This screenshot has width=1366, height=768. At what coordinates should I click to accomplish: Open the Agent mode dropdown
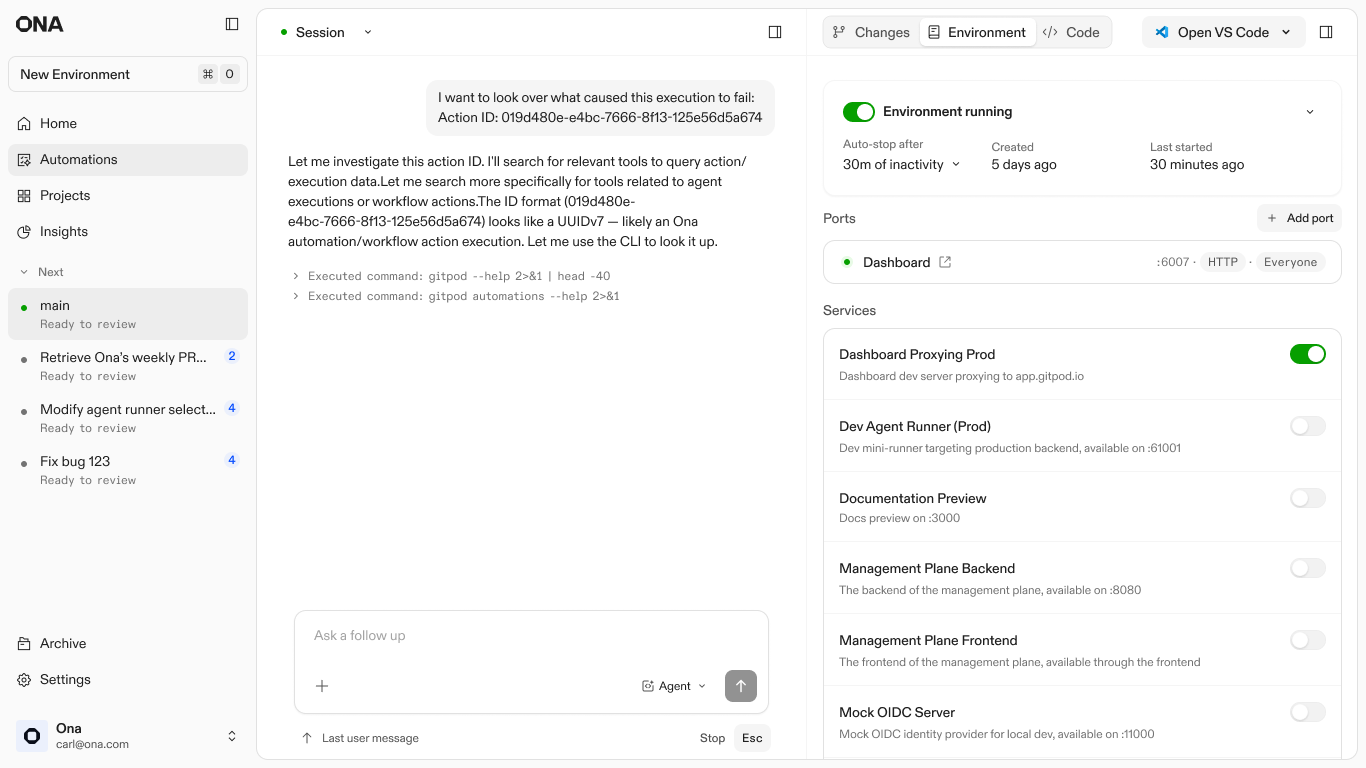pos(674,686)
